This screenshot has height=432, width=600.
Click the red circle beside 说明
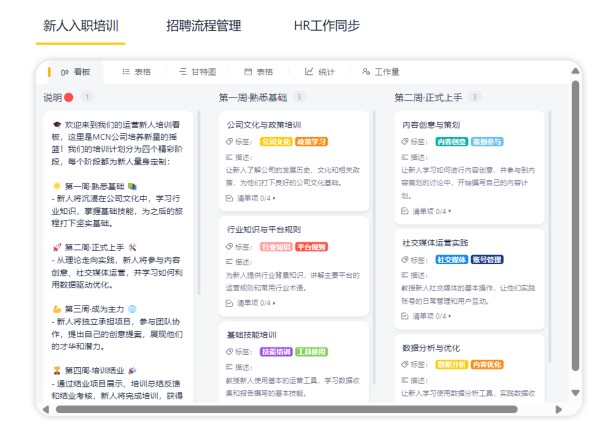pyautogui.click(x=69, y=98)
